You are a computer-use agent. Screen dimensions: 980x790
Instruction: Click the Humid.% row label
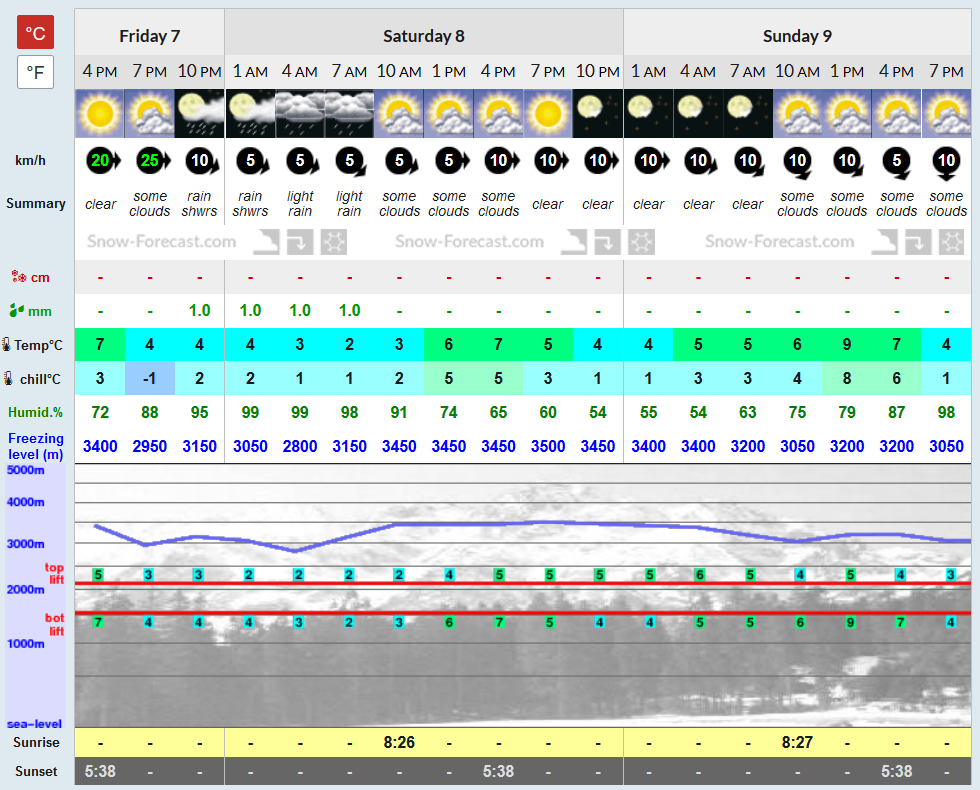tap(36, 412)
